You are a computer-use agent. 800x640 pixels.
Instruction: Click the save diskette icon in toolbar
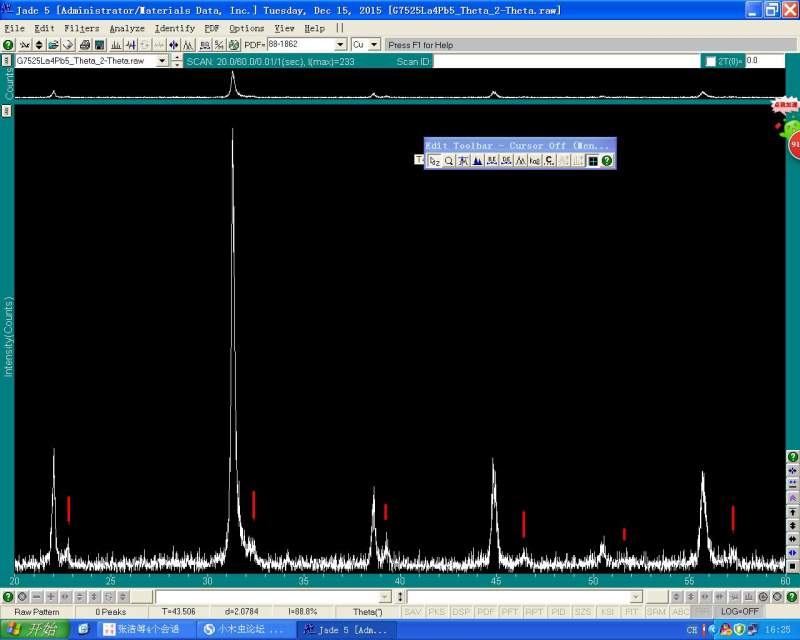100,45
